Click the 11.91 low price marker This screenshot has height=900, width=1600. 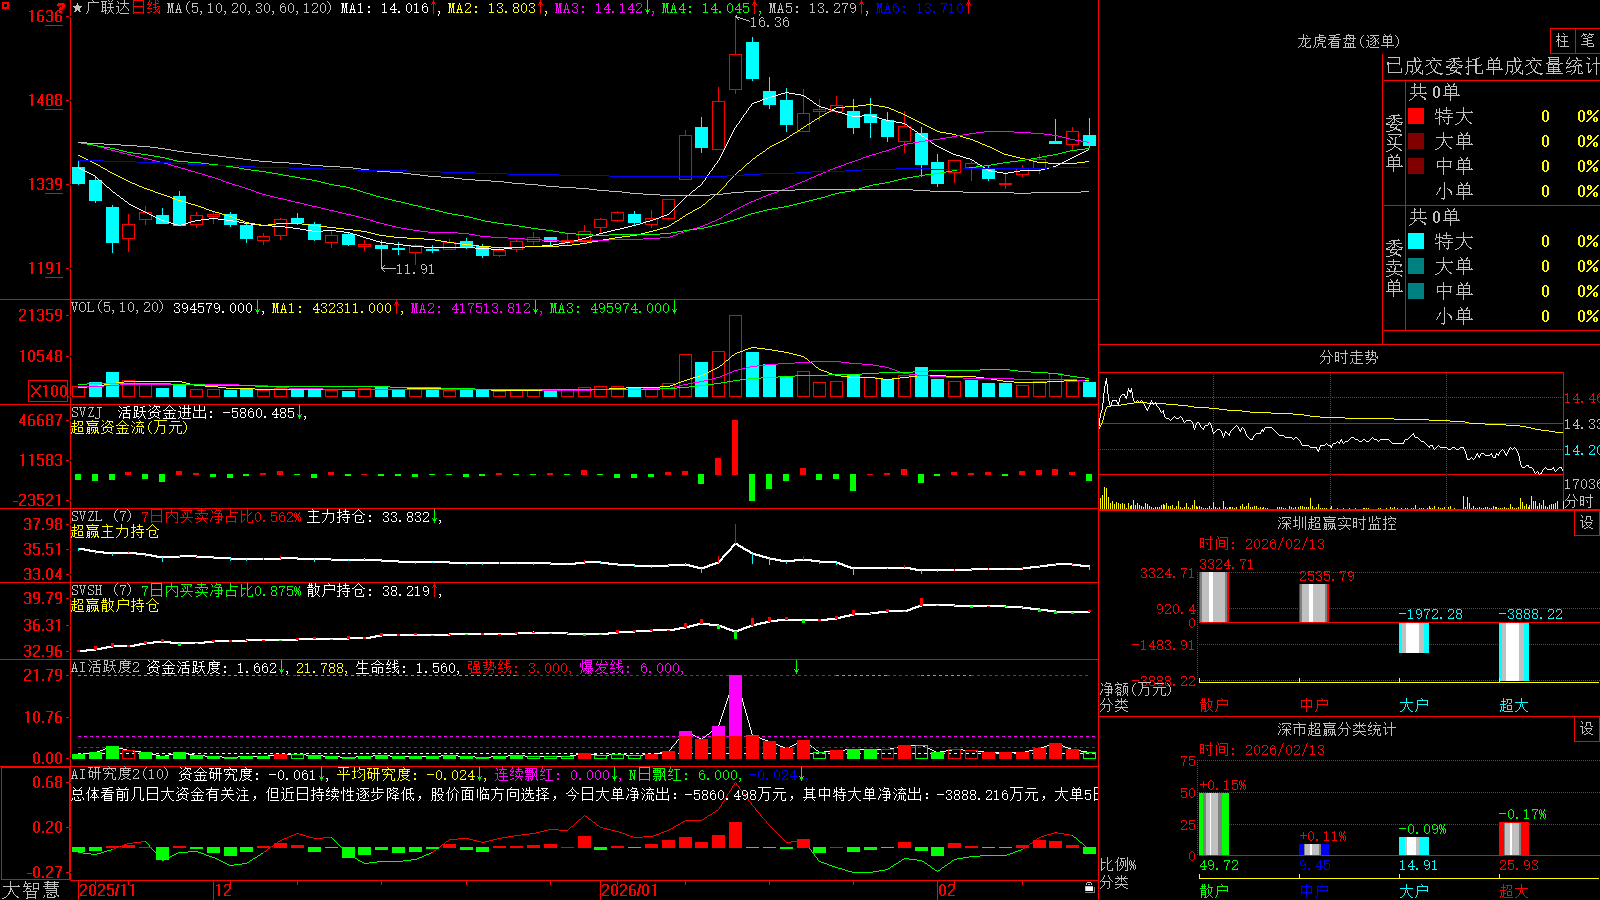pyautogui.click(x=415, y=269)
